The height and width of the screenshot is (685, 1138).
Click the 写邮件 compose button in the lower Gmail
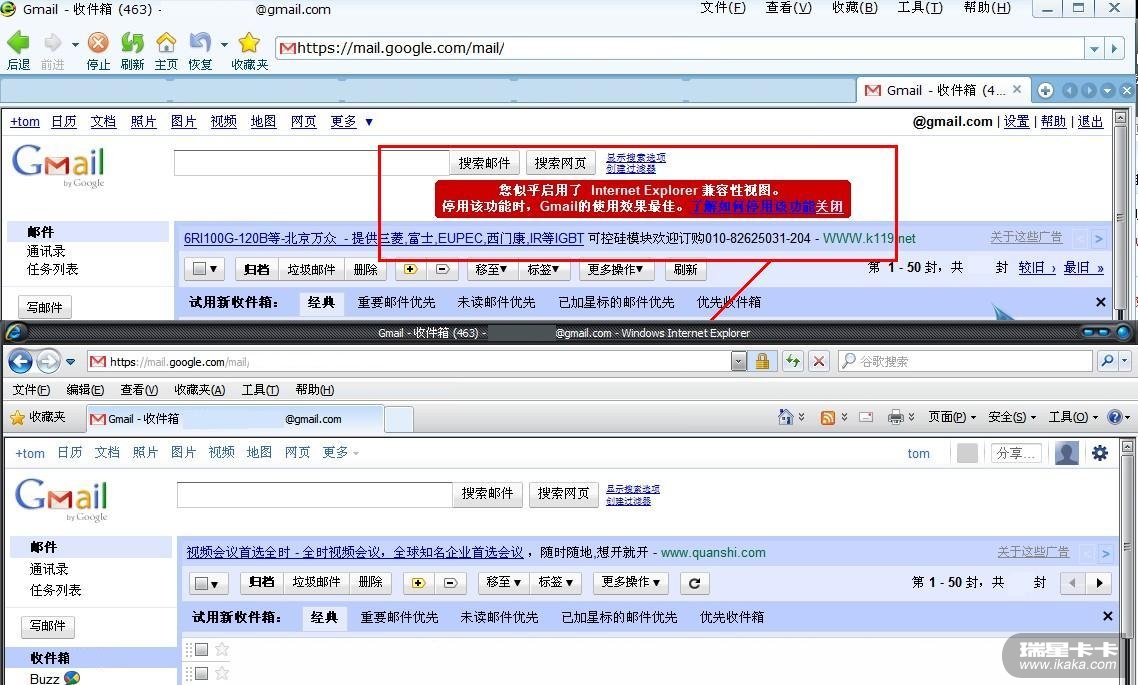pyautogui.click(x=48, y=625)
